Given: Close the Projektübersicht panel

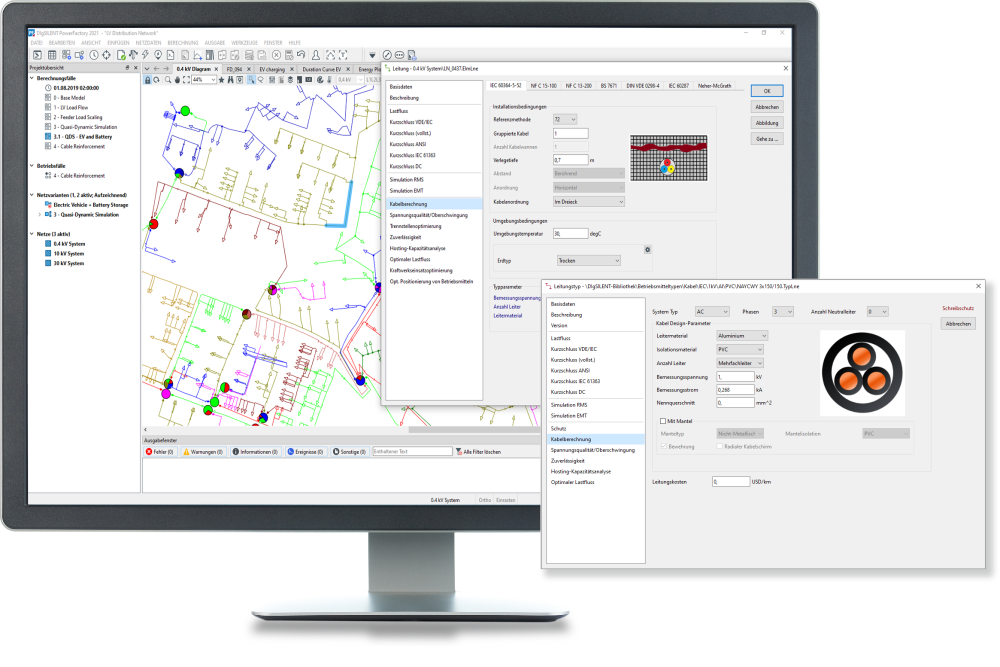Looking at the screenshot, I should pos(135,68).
